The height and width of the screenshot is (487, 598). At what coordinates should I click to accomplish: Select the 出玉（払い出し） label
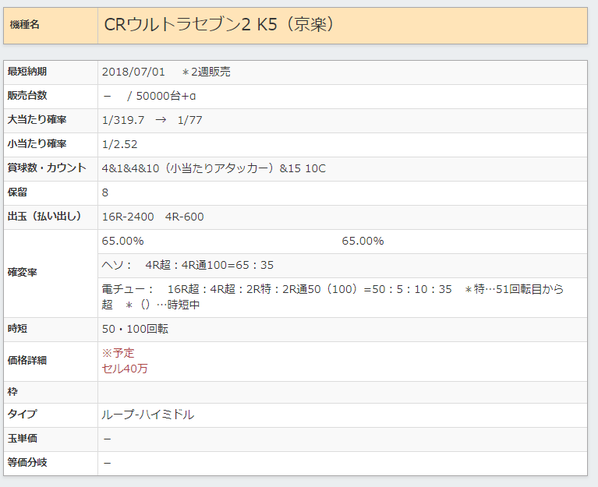44,216
